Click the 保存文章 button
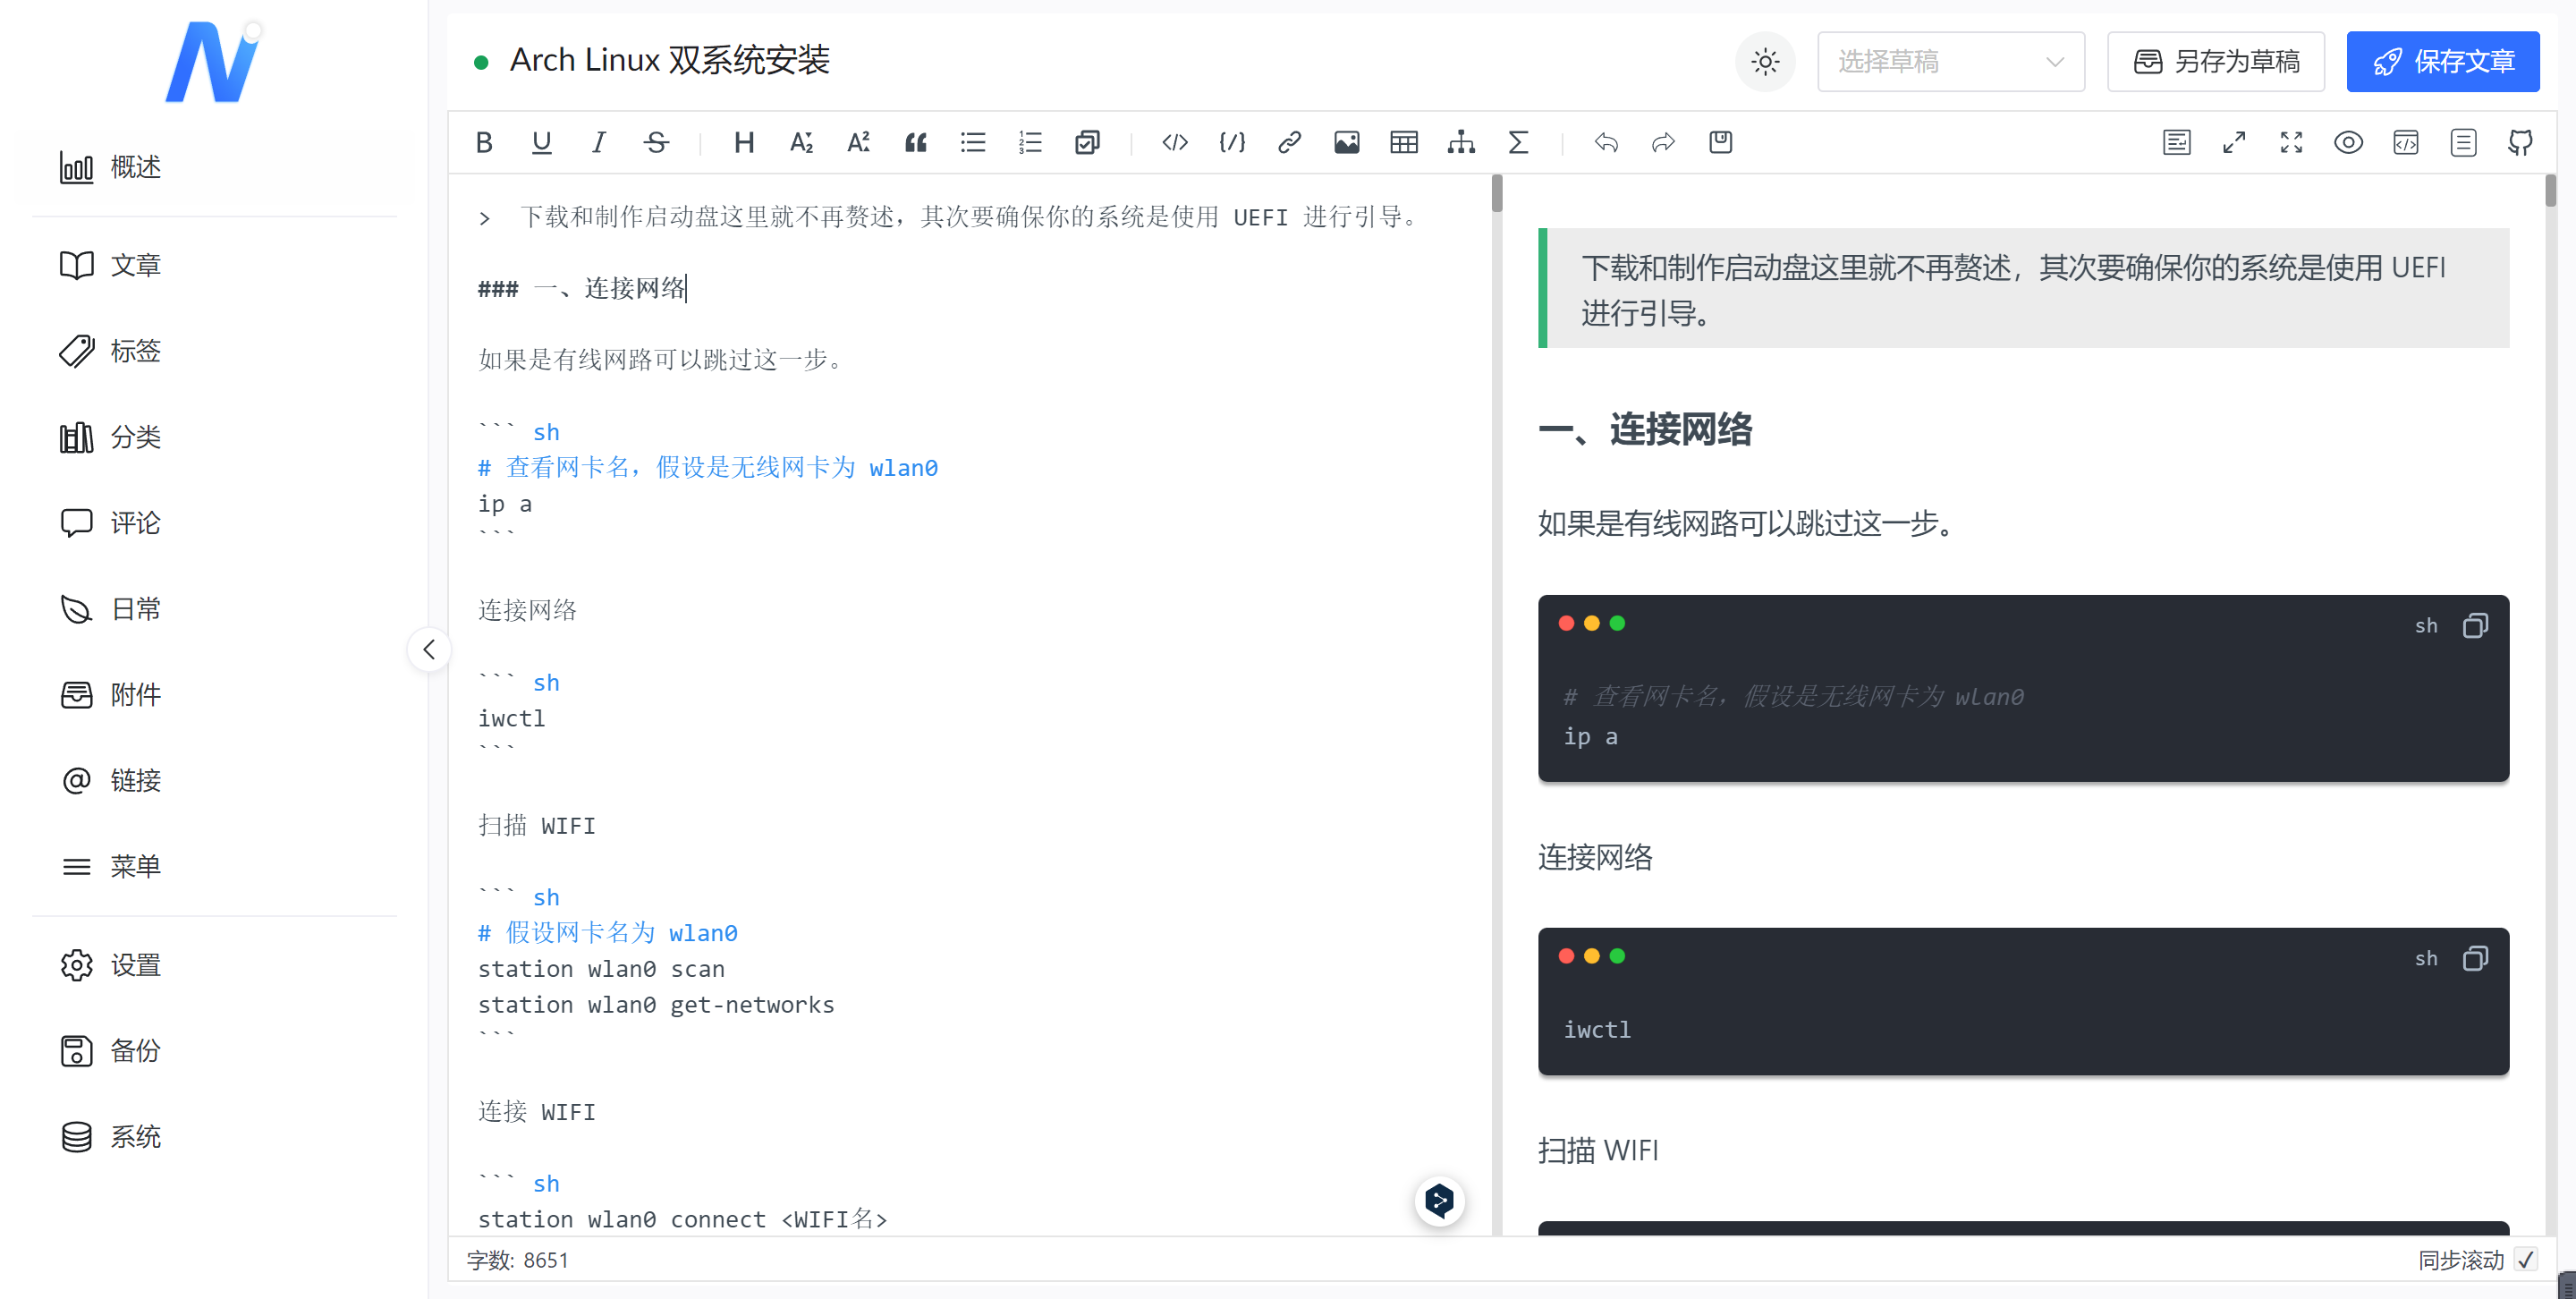The width and height of the screenshot is (2576, 1299). click(x=2442, y=62)
